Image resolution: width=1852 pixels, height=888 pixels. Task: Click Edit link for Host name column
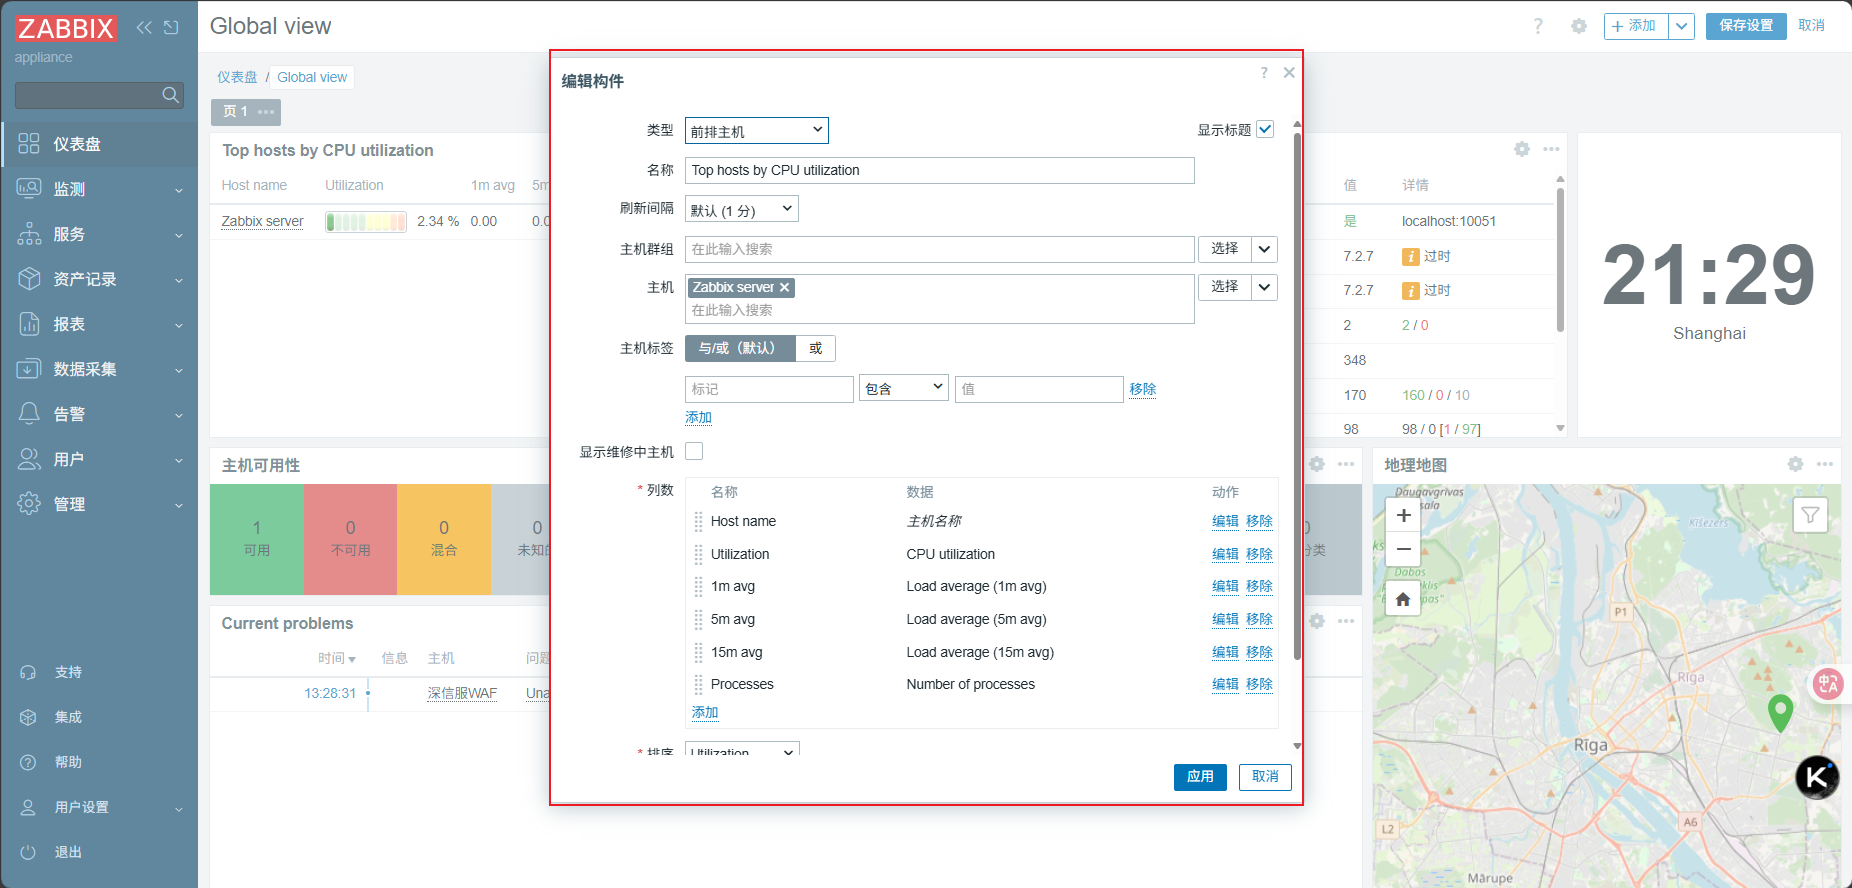pyautogui.click(x=1225, y=521)
